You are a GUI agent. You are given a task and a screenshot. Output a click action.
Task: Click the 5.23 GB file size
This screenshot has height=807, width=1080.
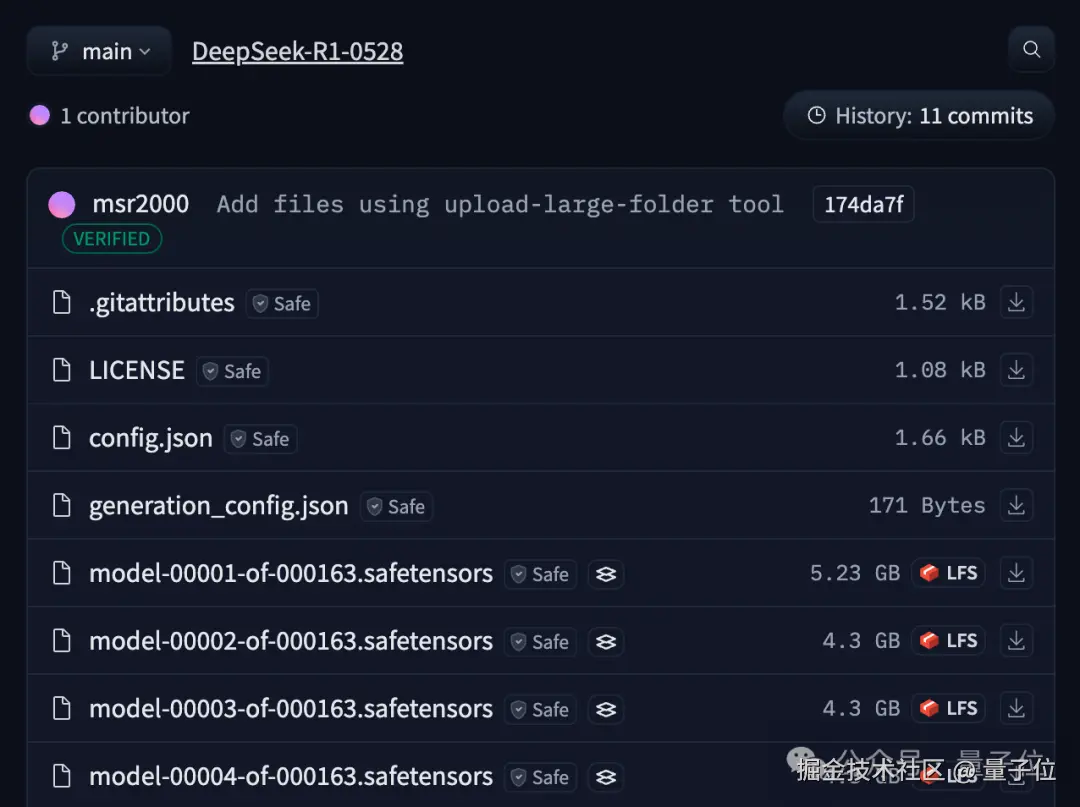coord(855,573)
